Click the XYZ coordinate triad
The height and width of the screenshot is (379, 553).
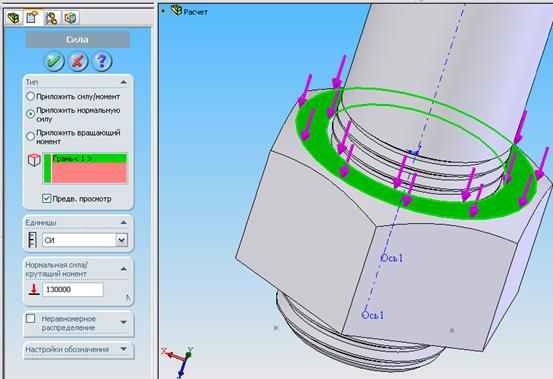[x=179, y=361]
